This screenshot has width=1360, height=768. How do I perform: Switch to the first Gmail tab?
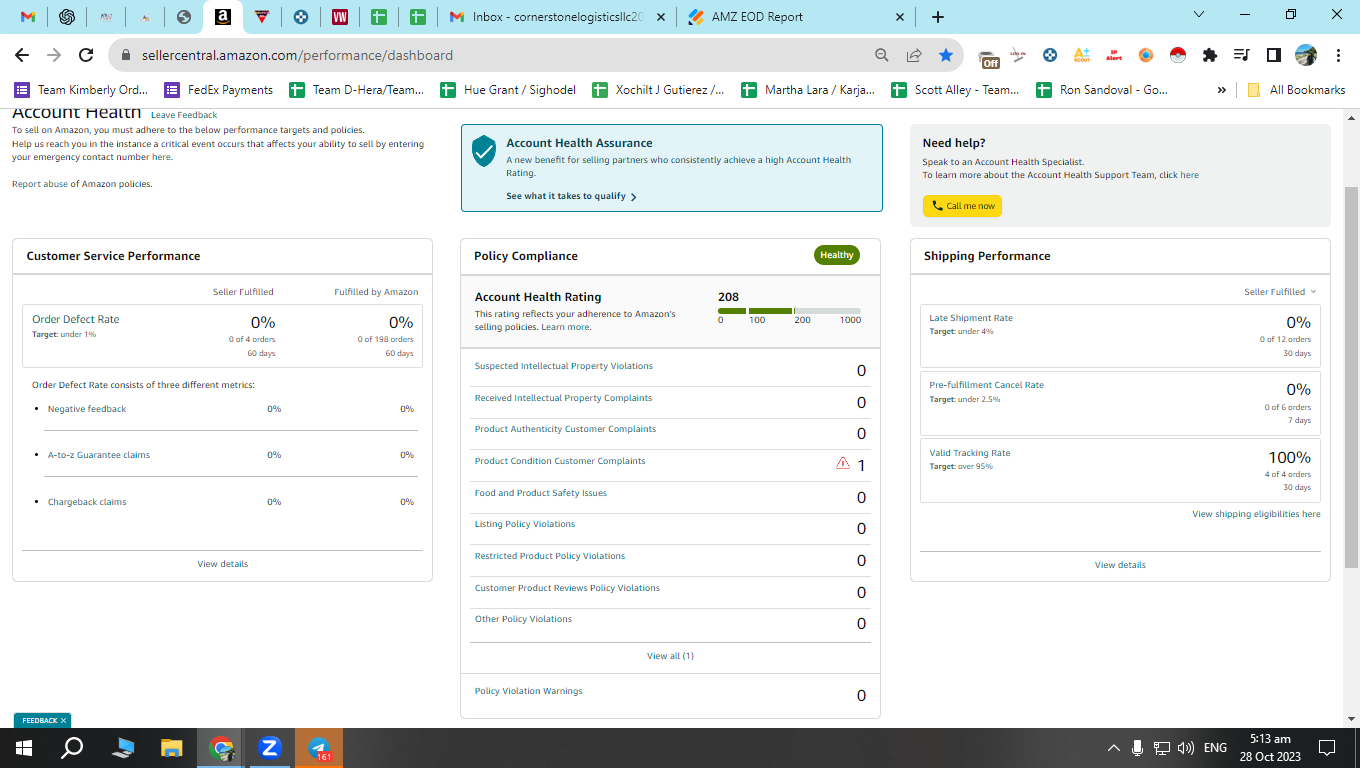(28, 17)
